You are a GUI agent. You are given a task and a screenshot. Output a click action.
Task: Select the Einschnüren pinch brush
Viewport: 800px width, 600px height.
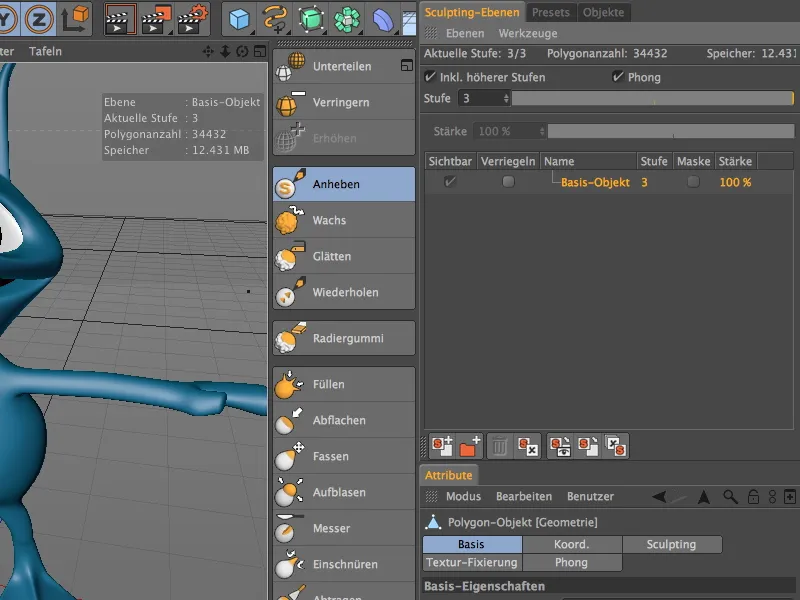pyautogui.click(x=343, y=564)
